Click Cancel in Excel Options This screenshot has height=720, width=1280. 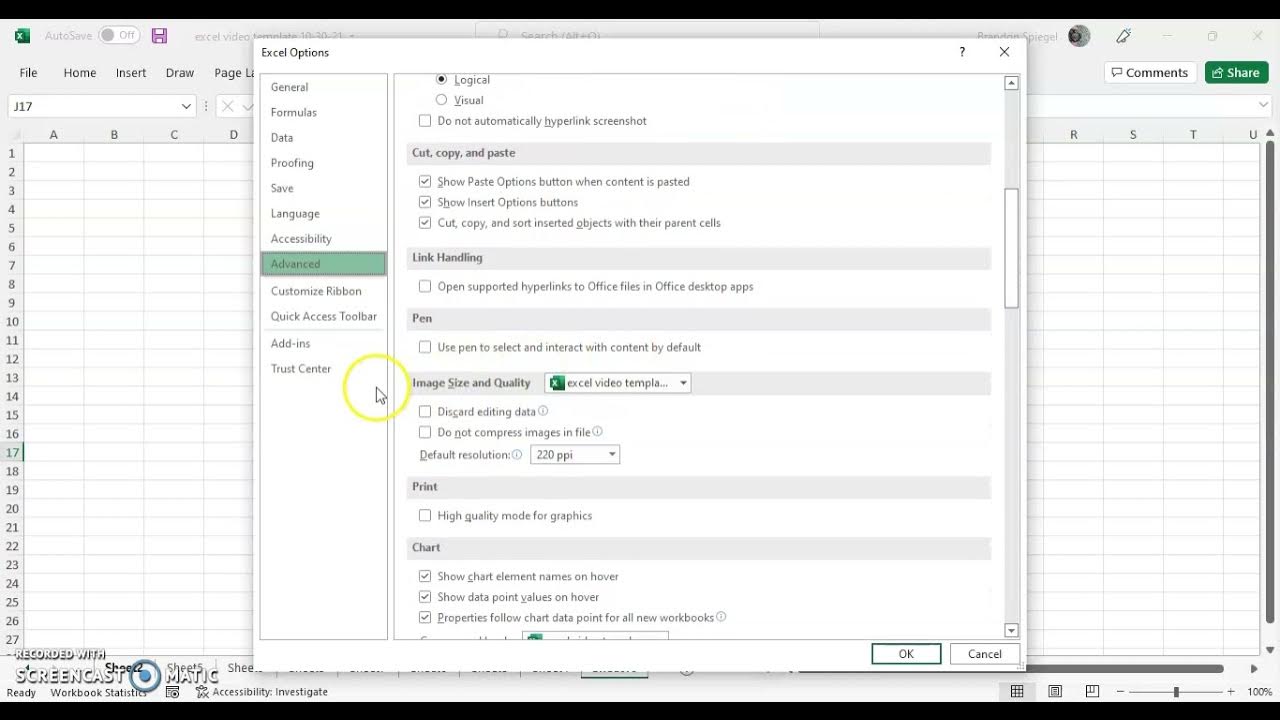(984, 654)
